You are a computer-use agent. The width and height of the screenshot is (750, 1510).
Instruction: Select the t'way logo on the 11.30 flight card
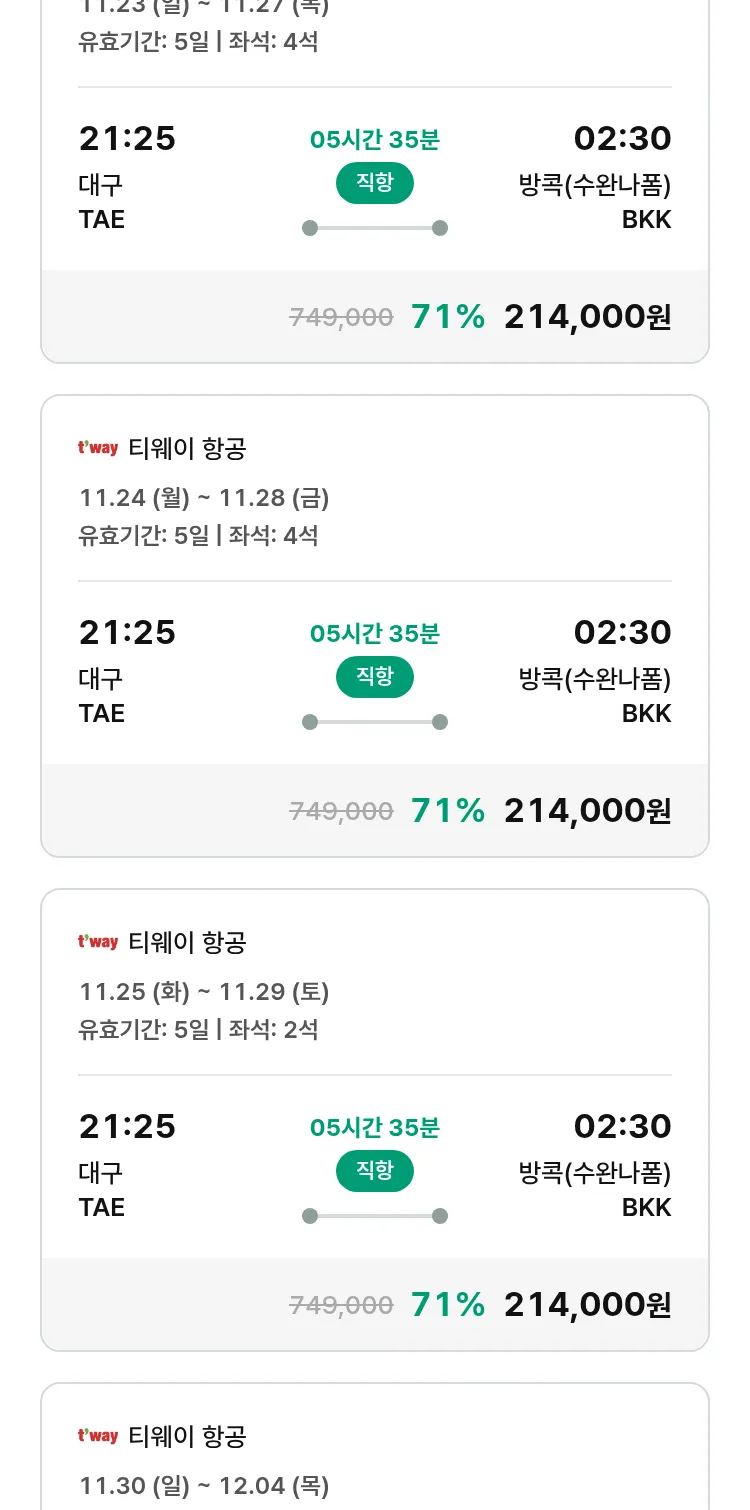pos(98,1436)
